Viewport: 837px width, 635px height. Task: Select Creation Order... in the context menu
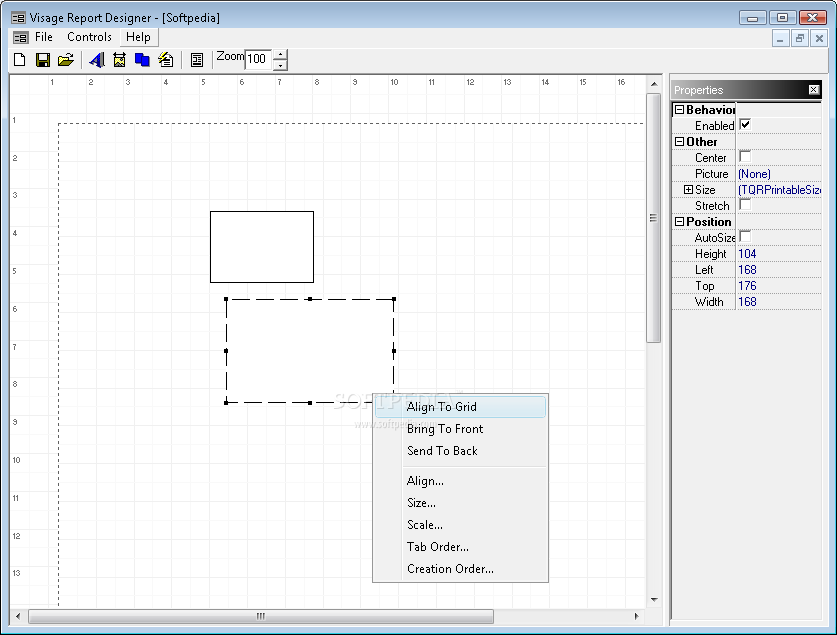tap(460, 568)
